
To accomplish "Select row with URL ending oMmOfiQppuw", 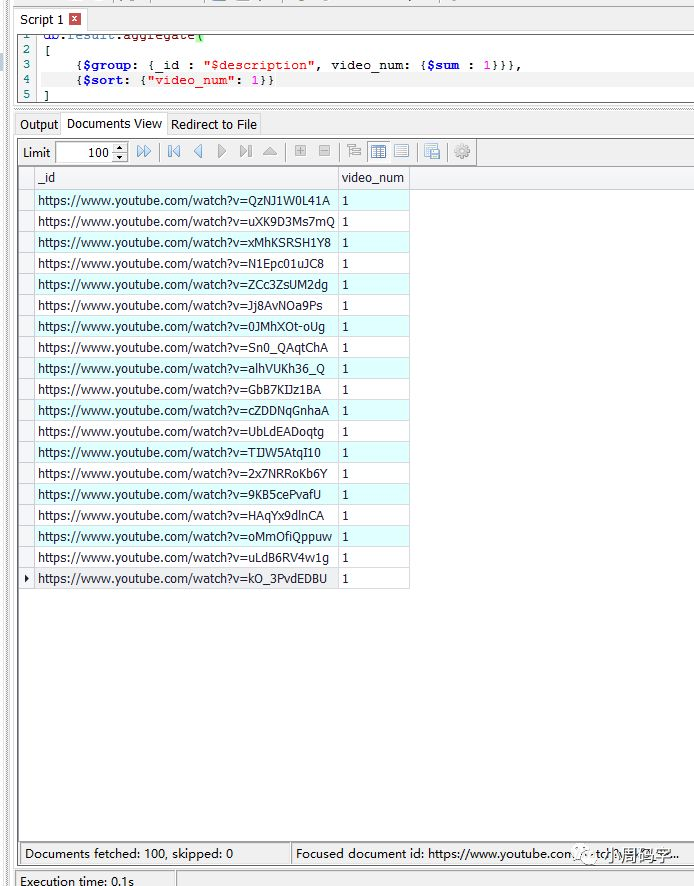I will tap(186, 536).
